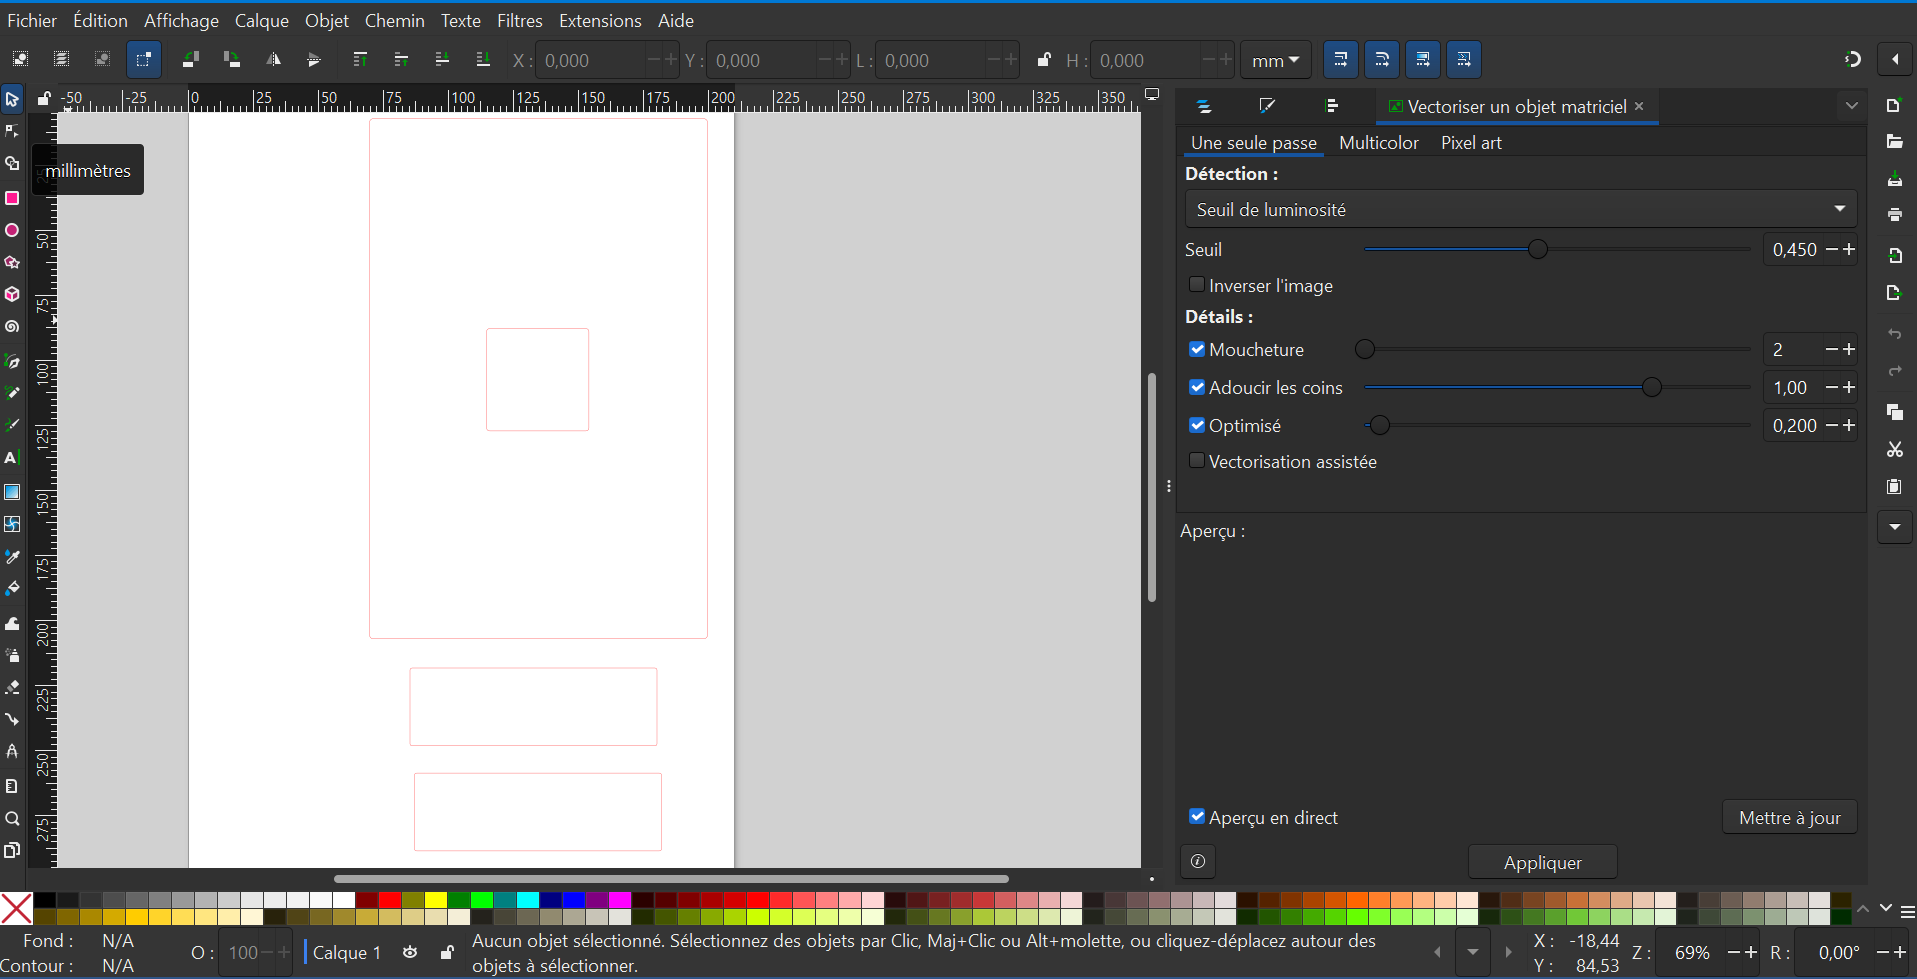Open the mm units dropdown
The height and width of the screenshot is (979, 1917).
(1275, 60)
